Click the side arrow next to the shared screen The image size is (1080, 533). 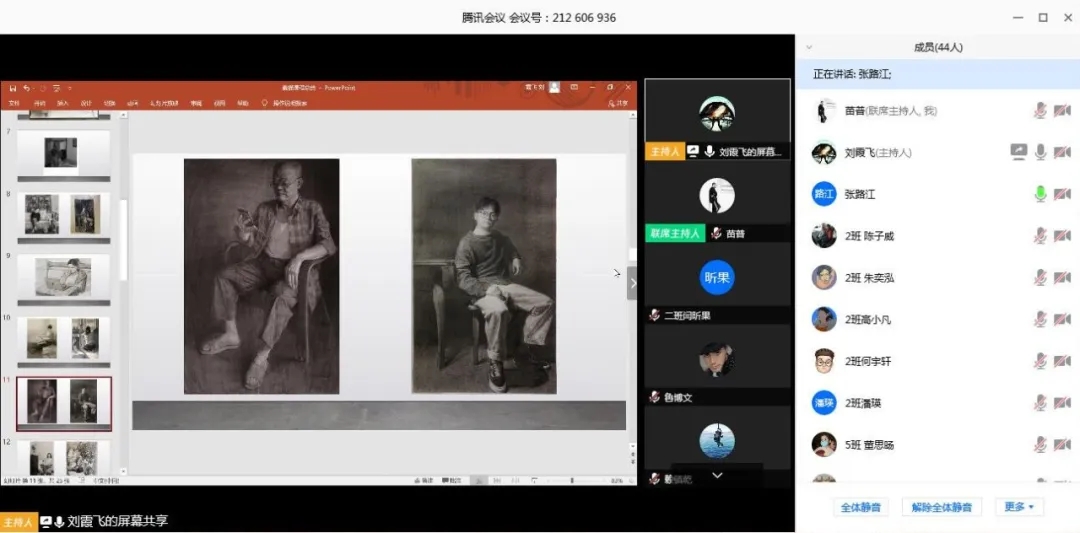[632, 283]
